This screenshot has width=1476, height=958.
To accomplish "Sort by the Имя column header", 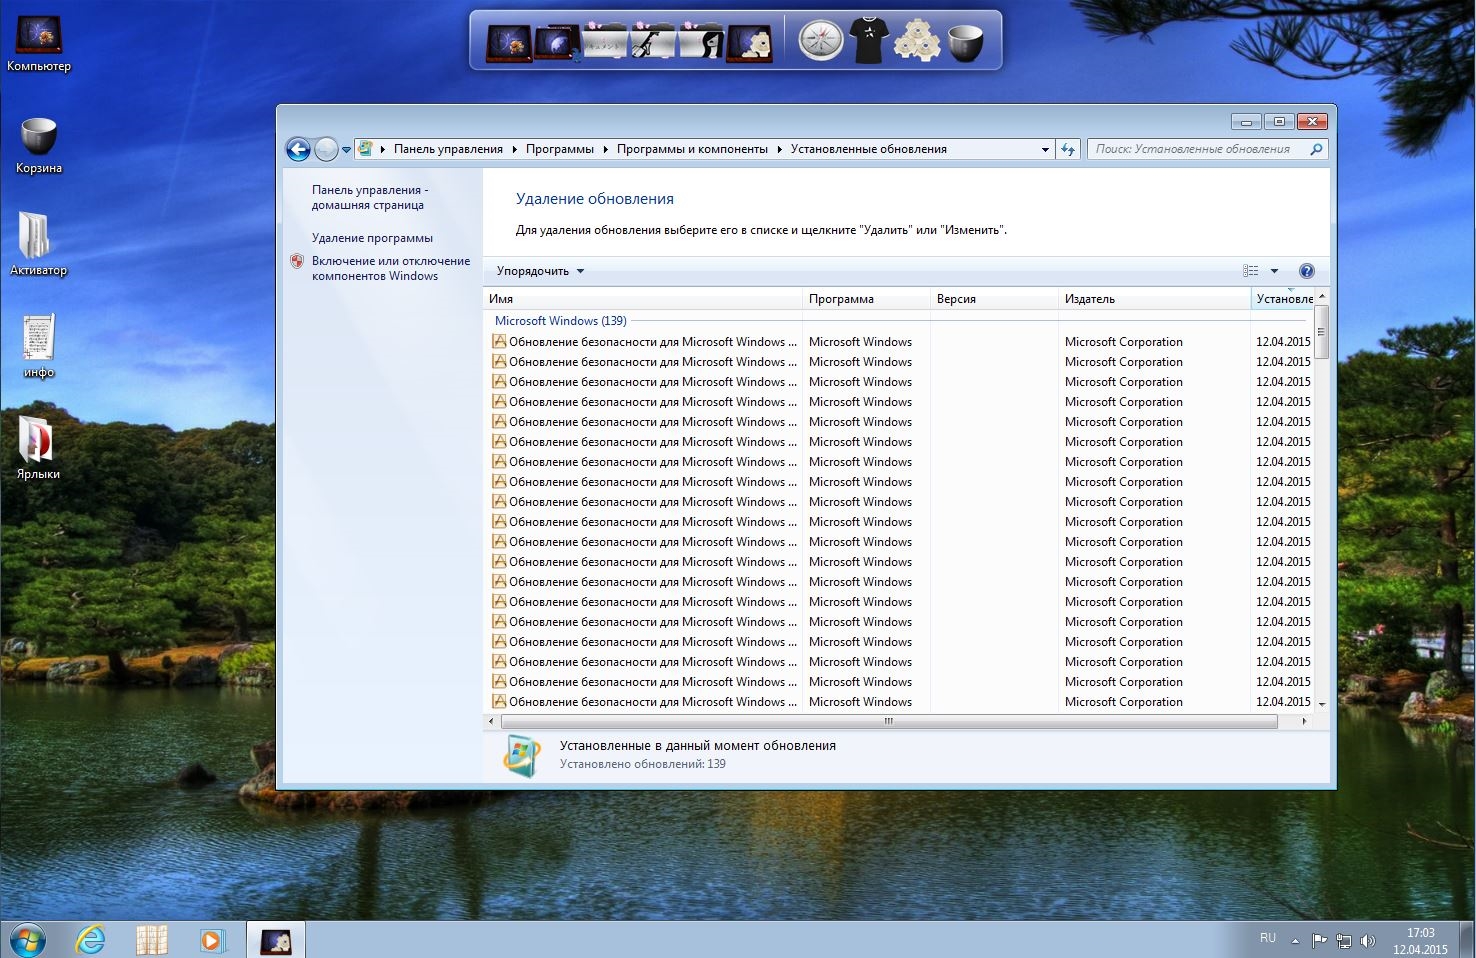I will tap(643, 299).
